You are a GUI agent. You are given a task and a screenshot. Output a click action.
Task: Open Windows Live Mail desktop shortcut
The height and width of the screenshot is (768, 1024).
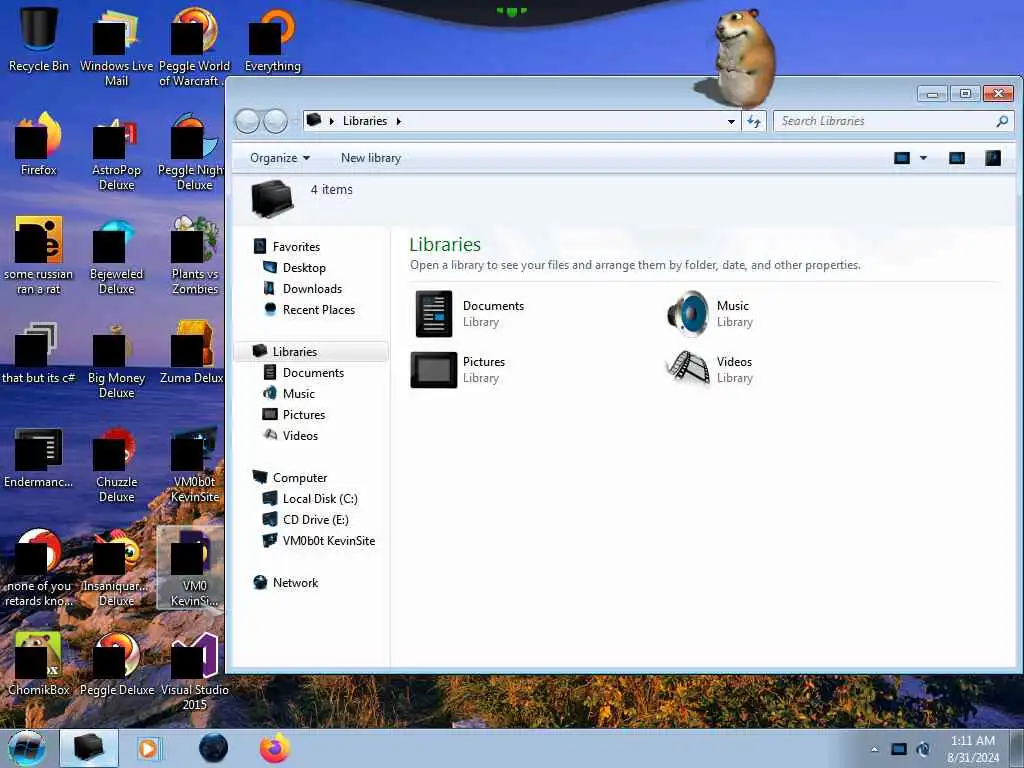coord(116,46)
